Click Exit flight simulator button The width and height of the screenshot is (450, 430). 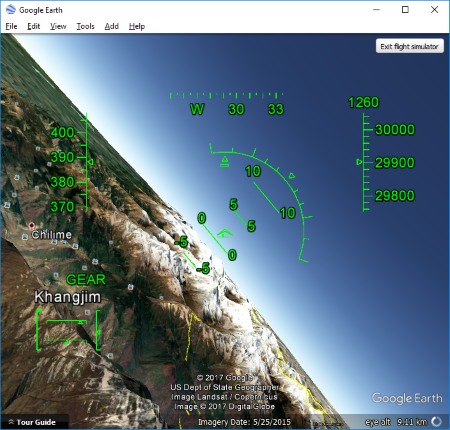click(410, 46)
